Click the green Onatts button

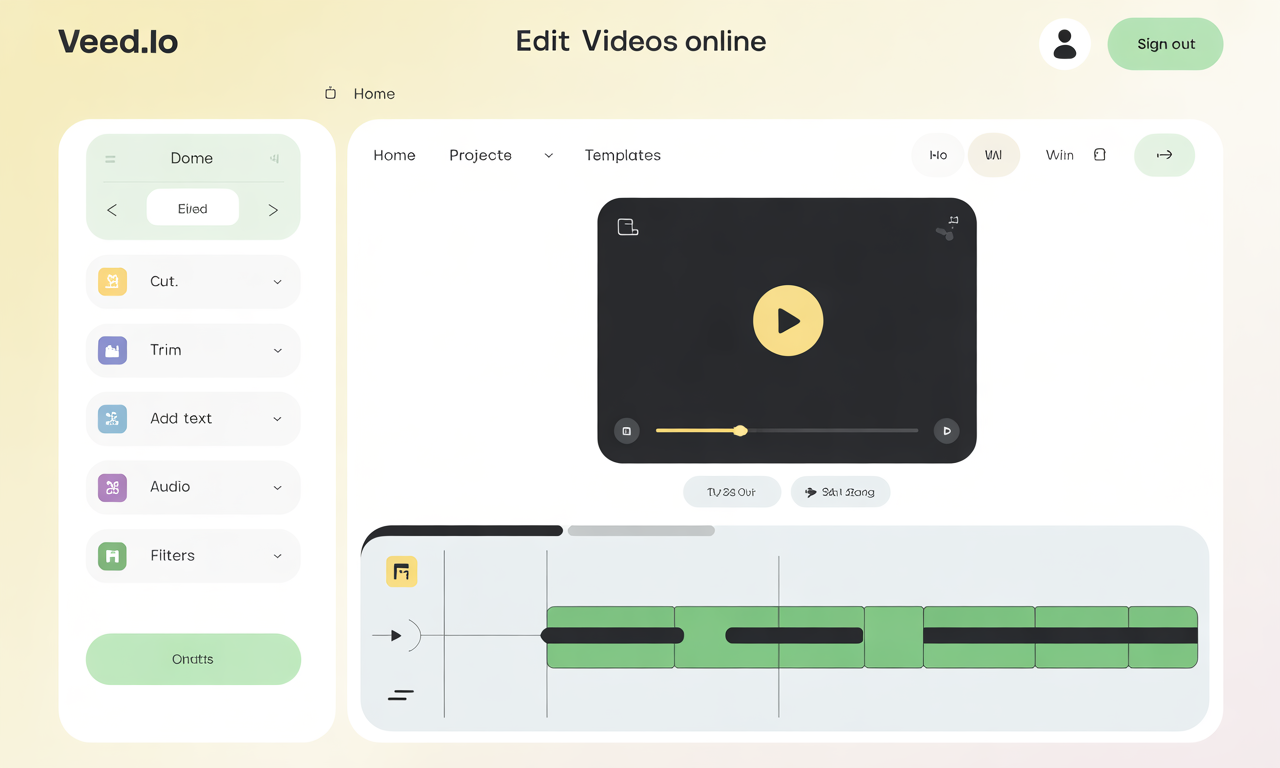pos(193,659)
